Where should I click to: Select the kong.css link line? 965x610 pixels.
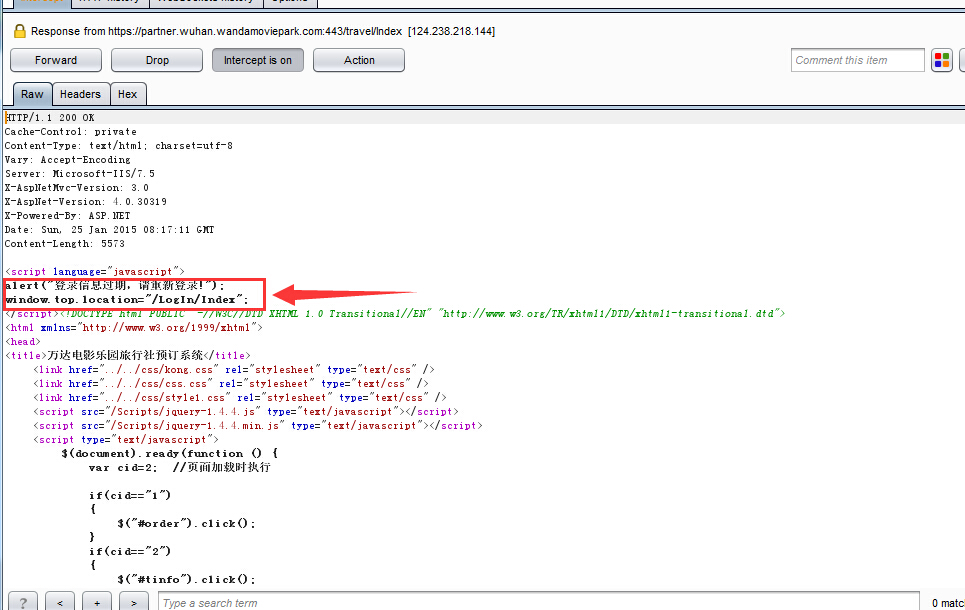pyautogui.click(x=234, y=370)
